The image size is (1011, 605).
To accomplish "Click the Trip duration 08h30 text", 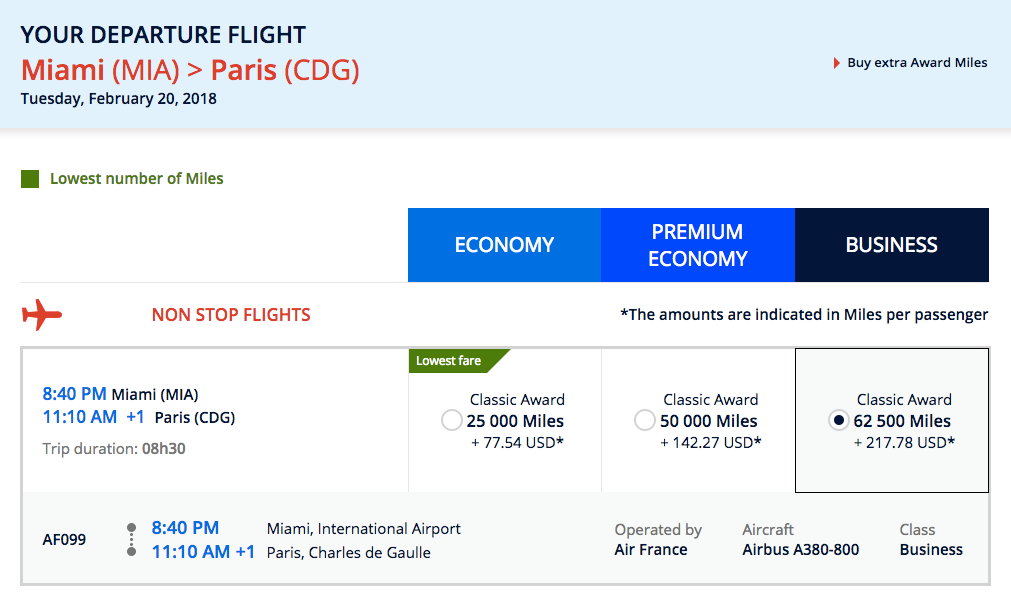I will tap(114, 449).
